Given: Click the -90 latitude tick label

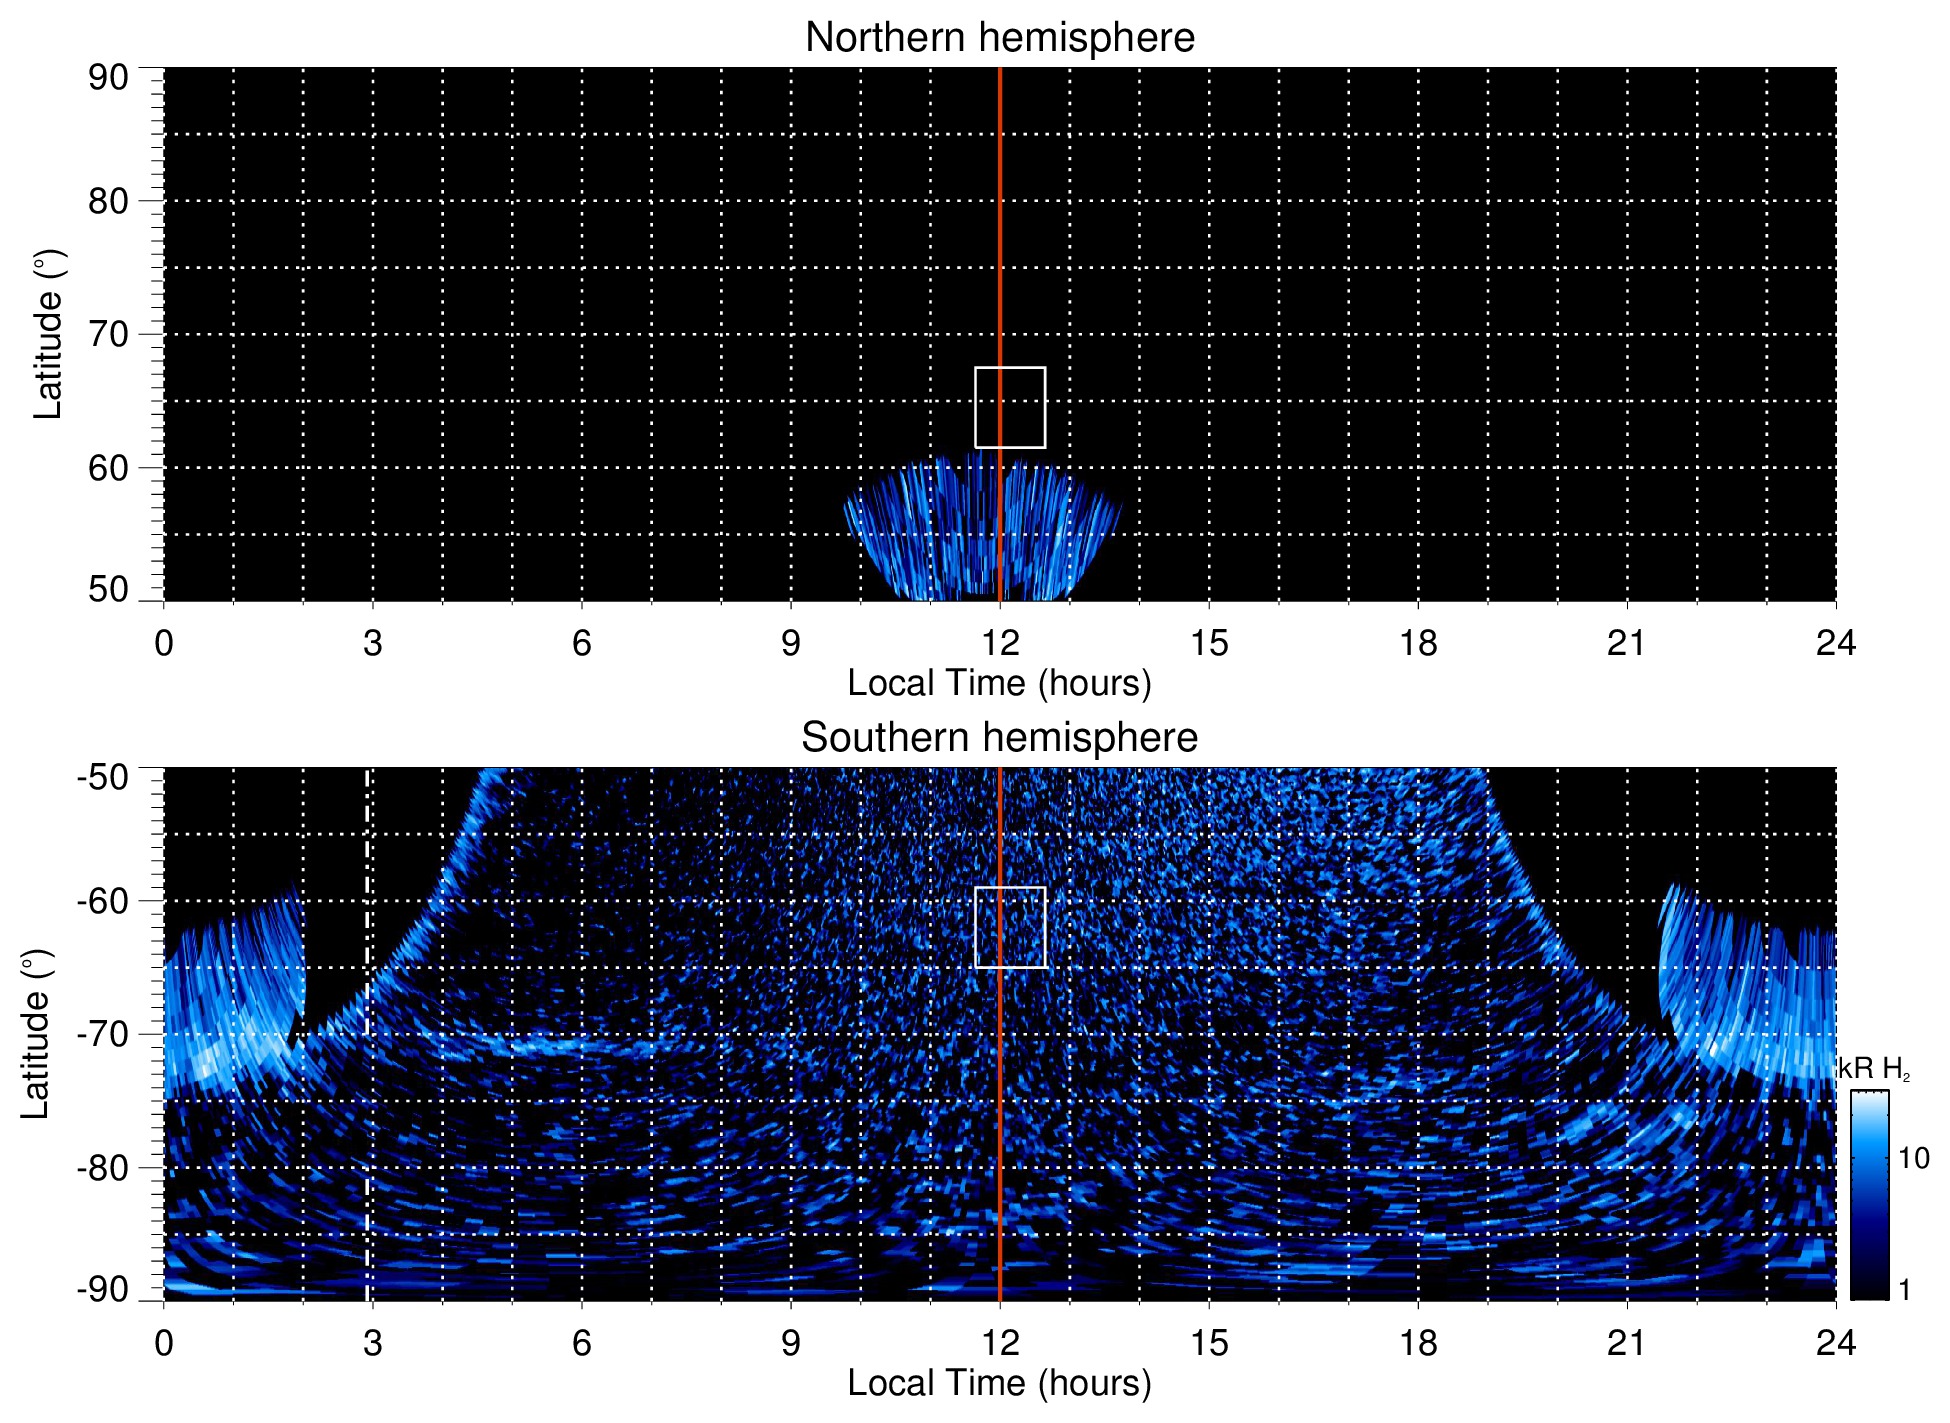Looking at the screenshot, I should tap(103, 1289).
